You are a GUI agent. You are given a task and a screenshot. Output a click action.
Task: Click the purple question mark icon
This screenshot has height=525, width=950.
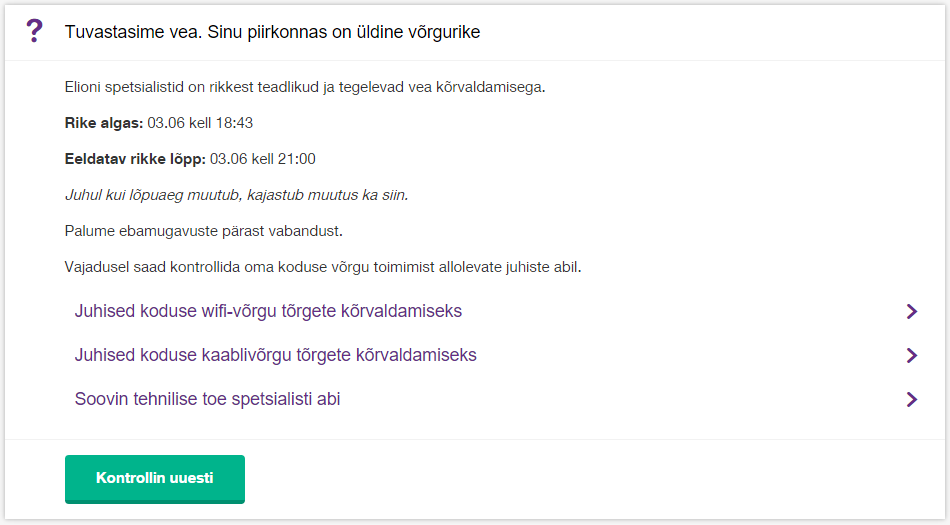coord(35,30)
